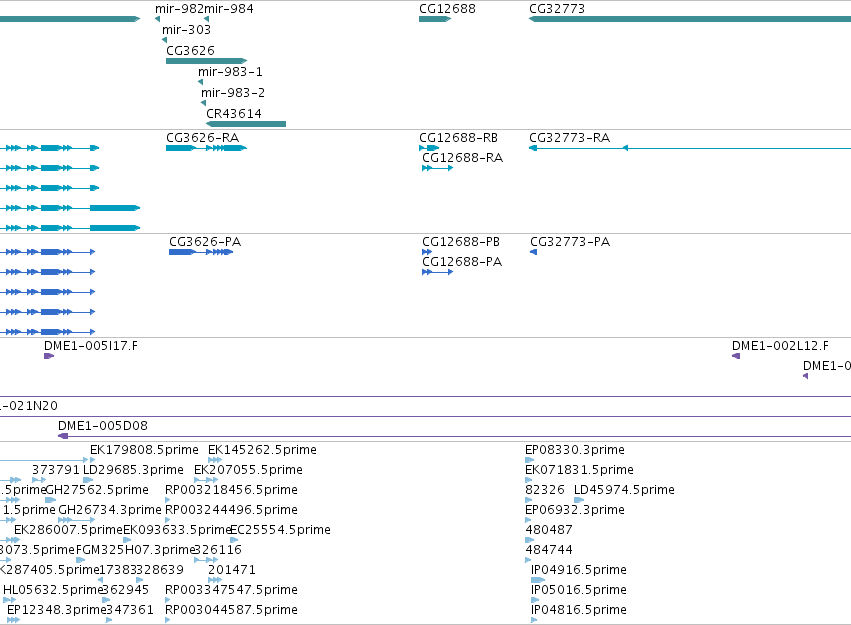The image size is (851, 625).
Task: Click the DME1-005I17.F purple marker
Action: [49, 356]
